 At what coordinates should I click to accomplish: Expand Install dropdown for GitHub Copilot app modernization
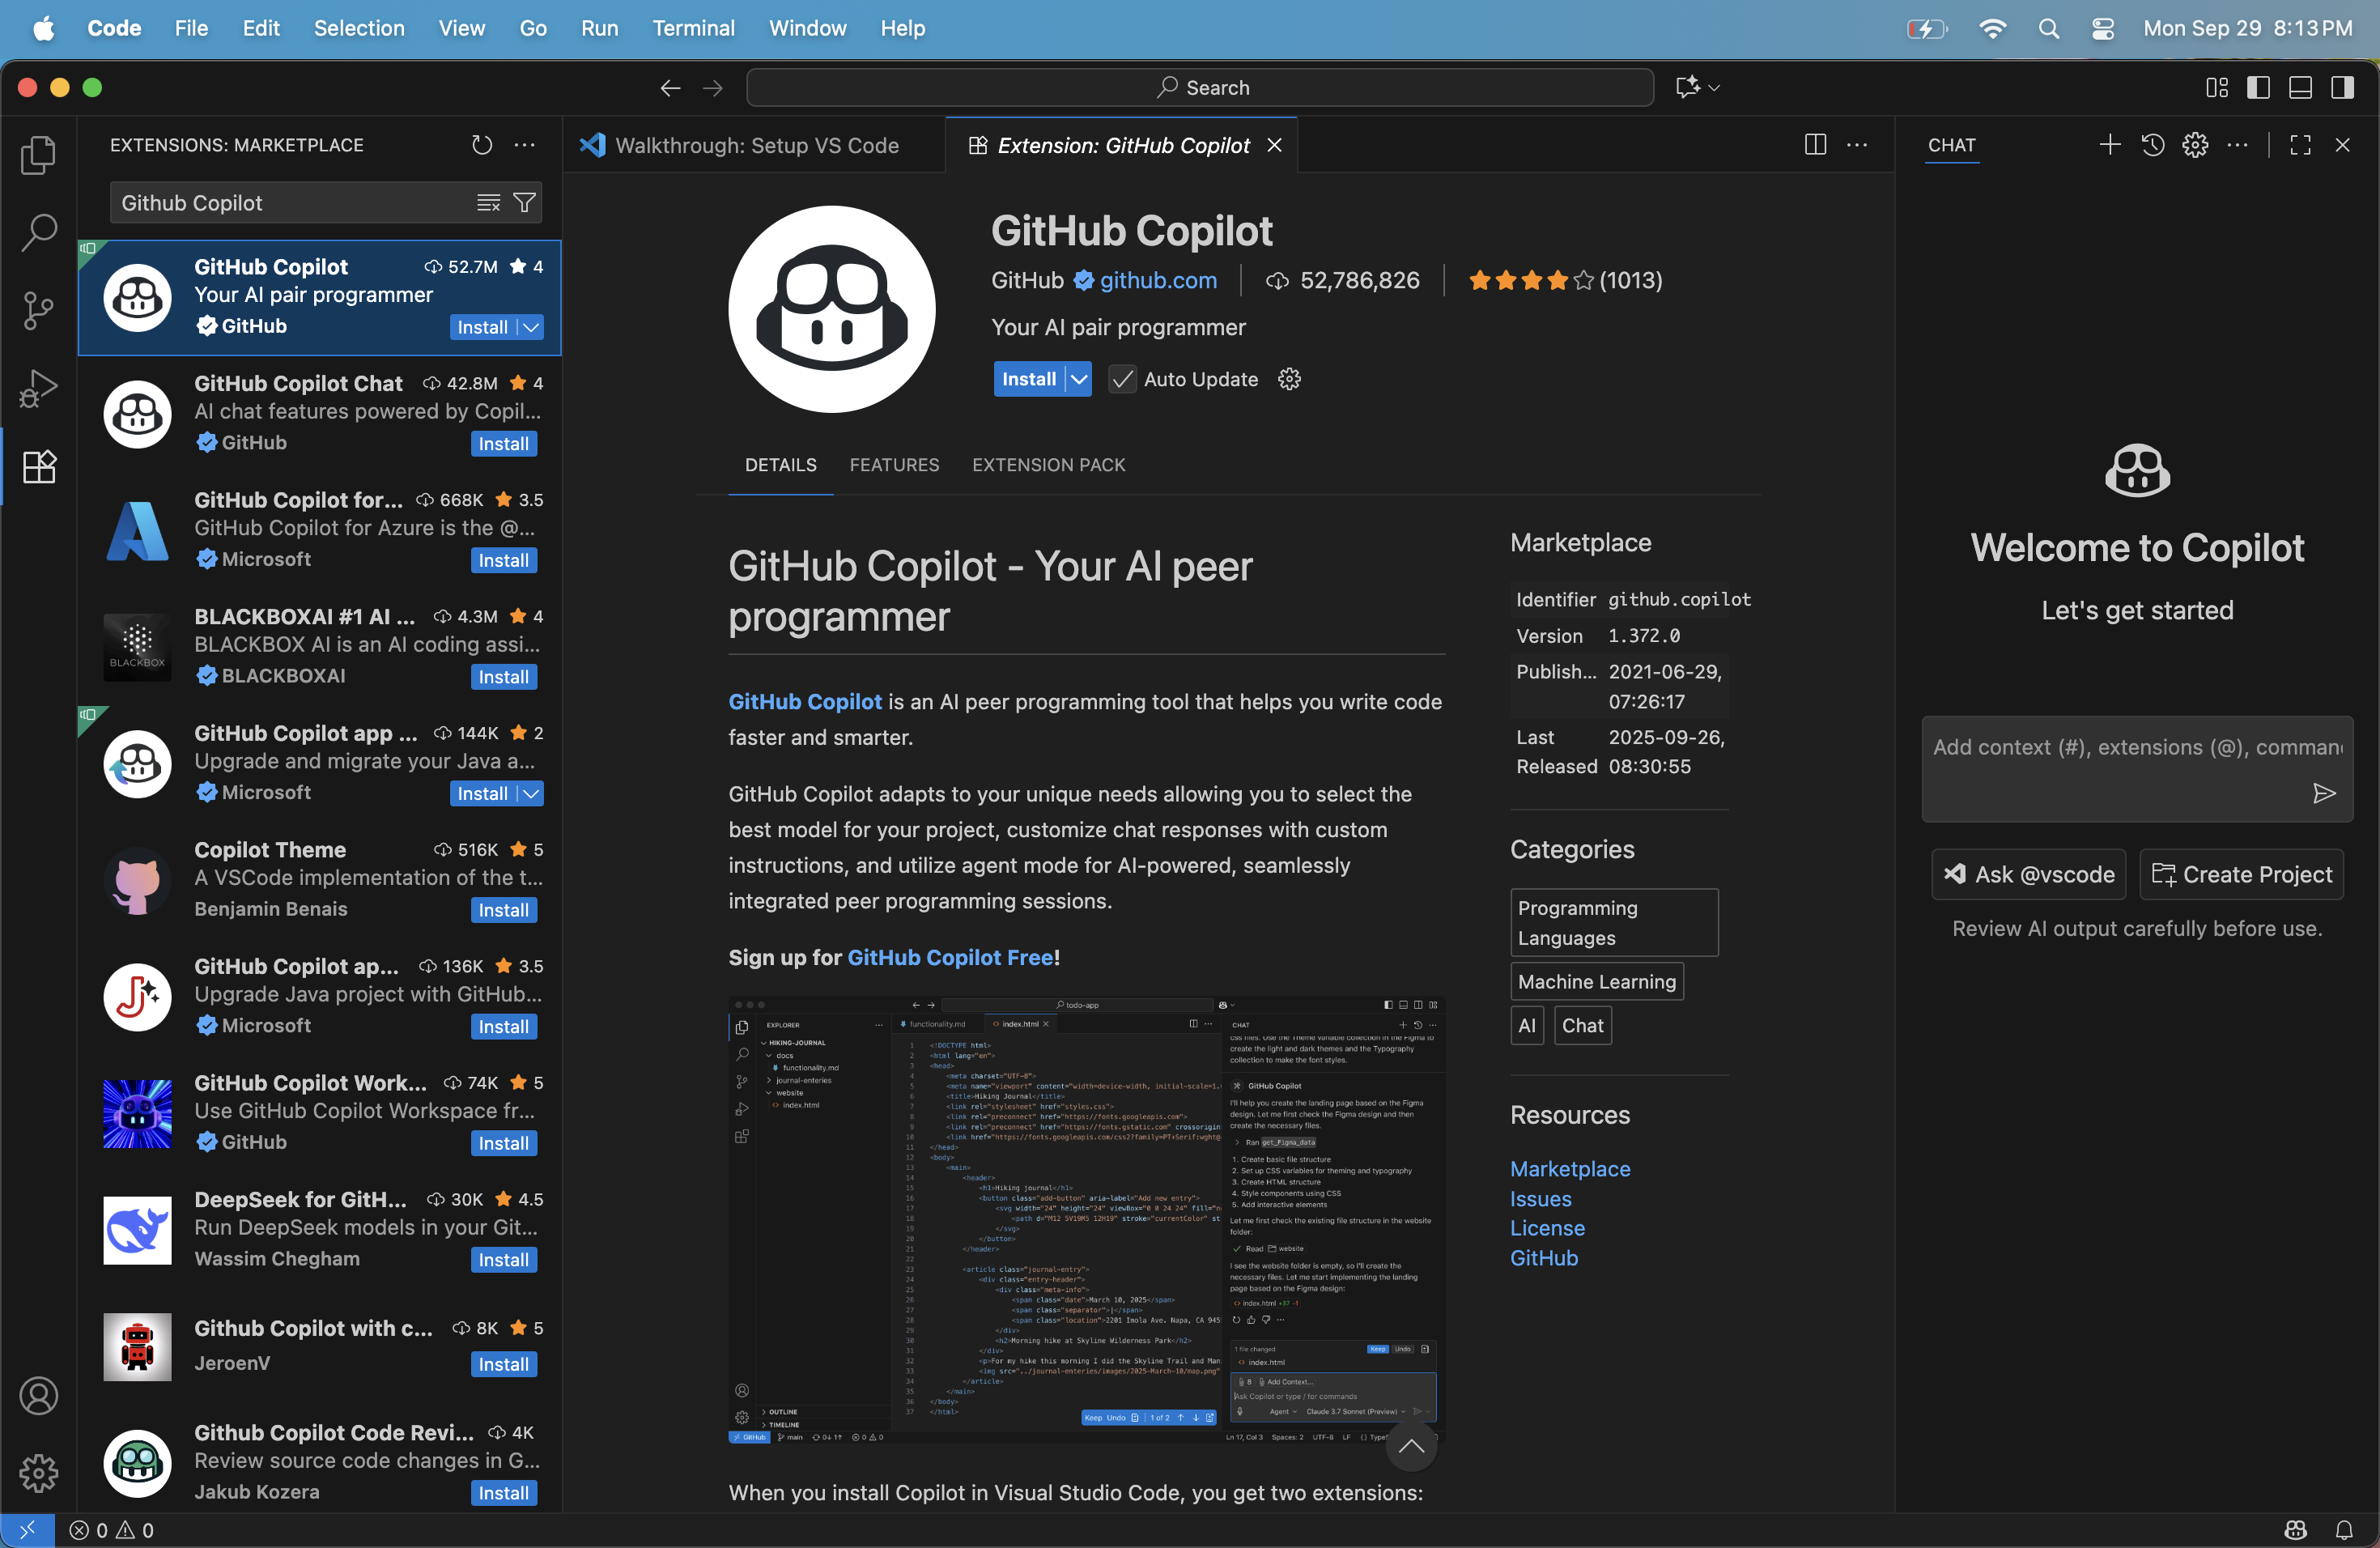531,793
